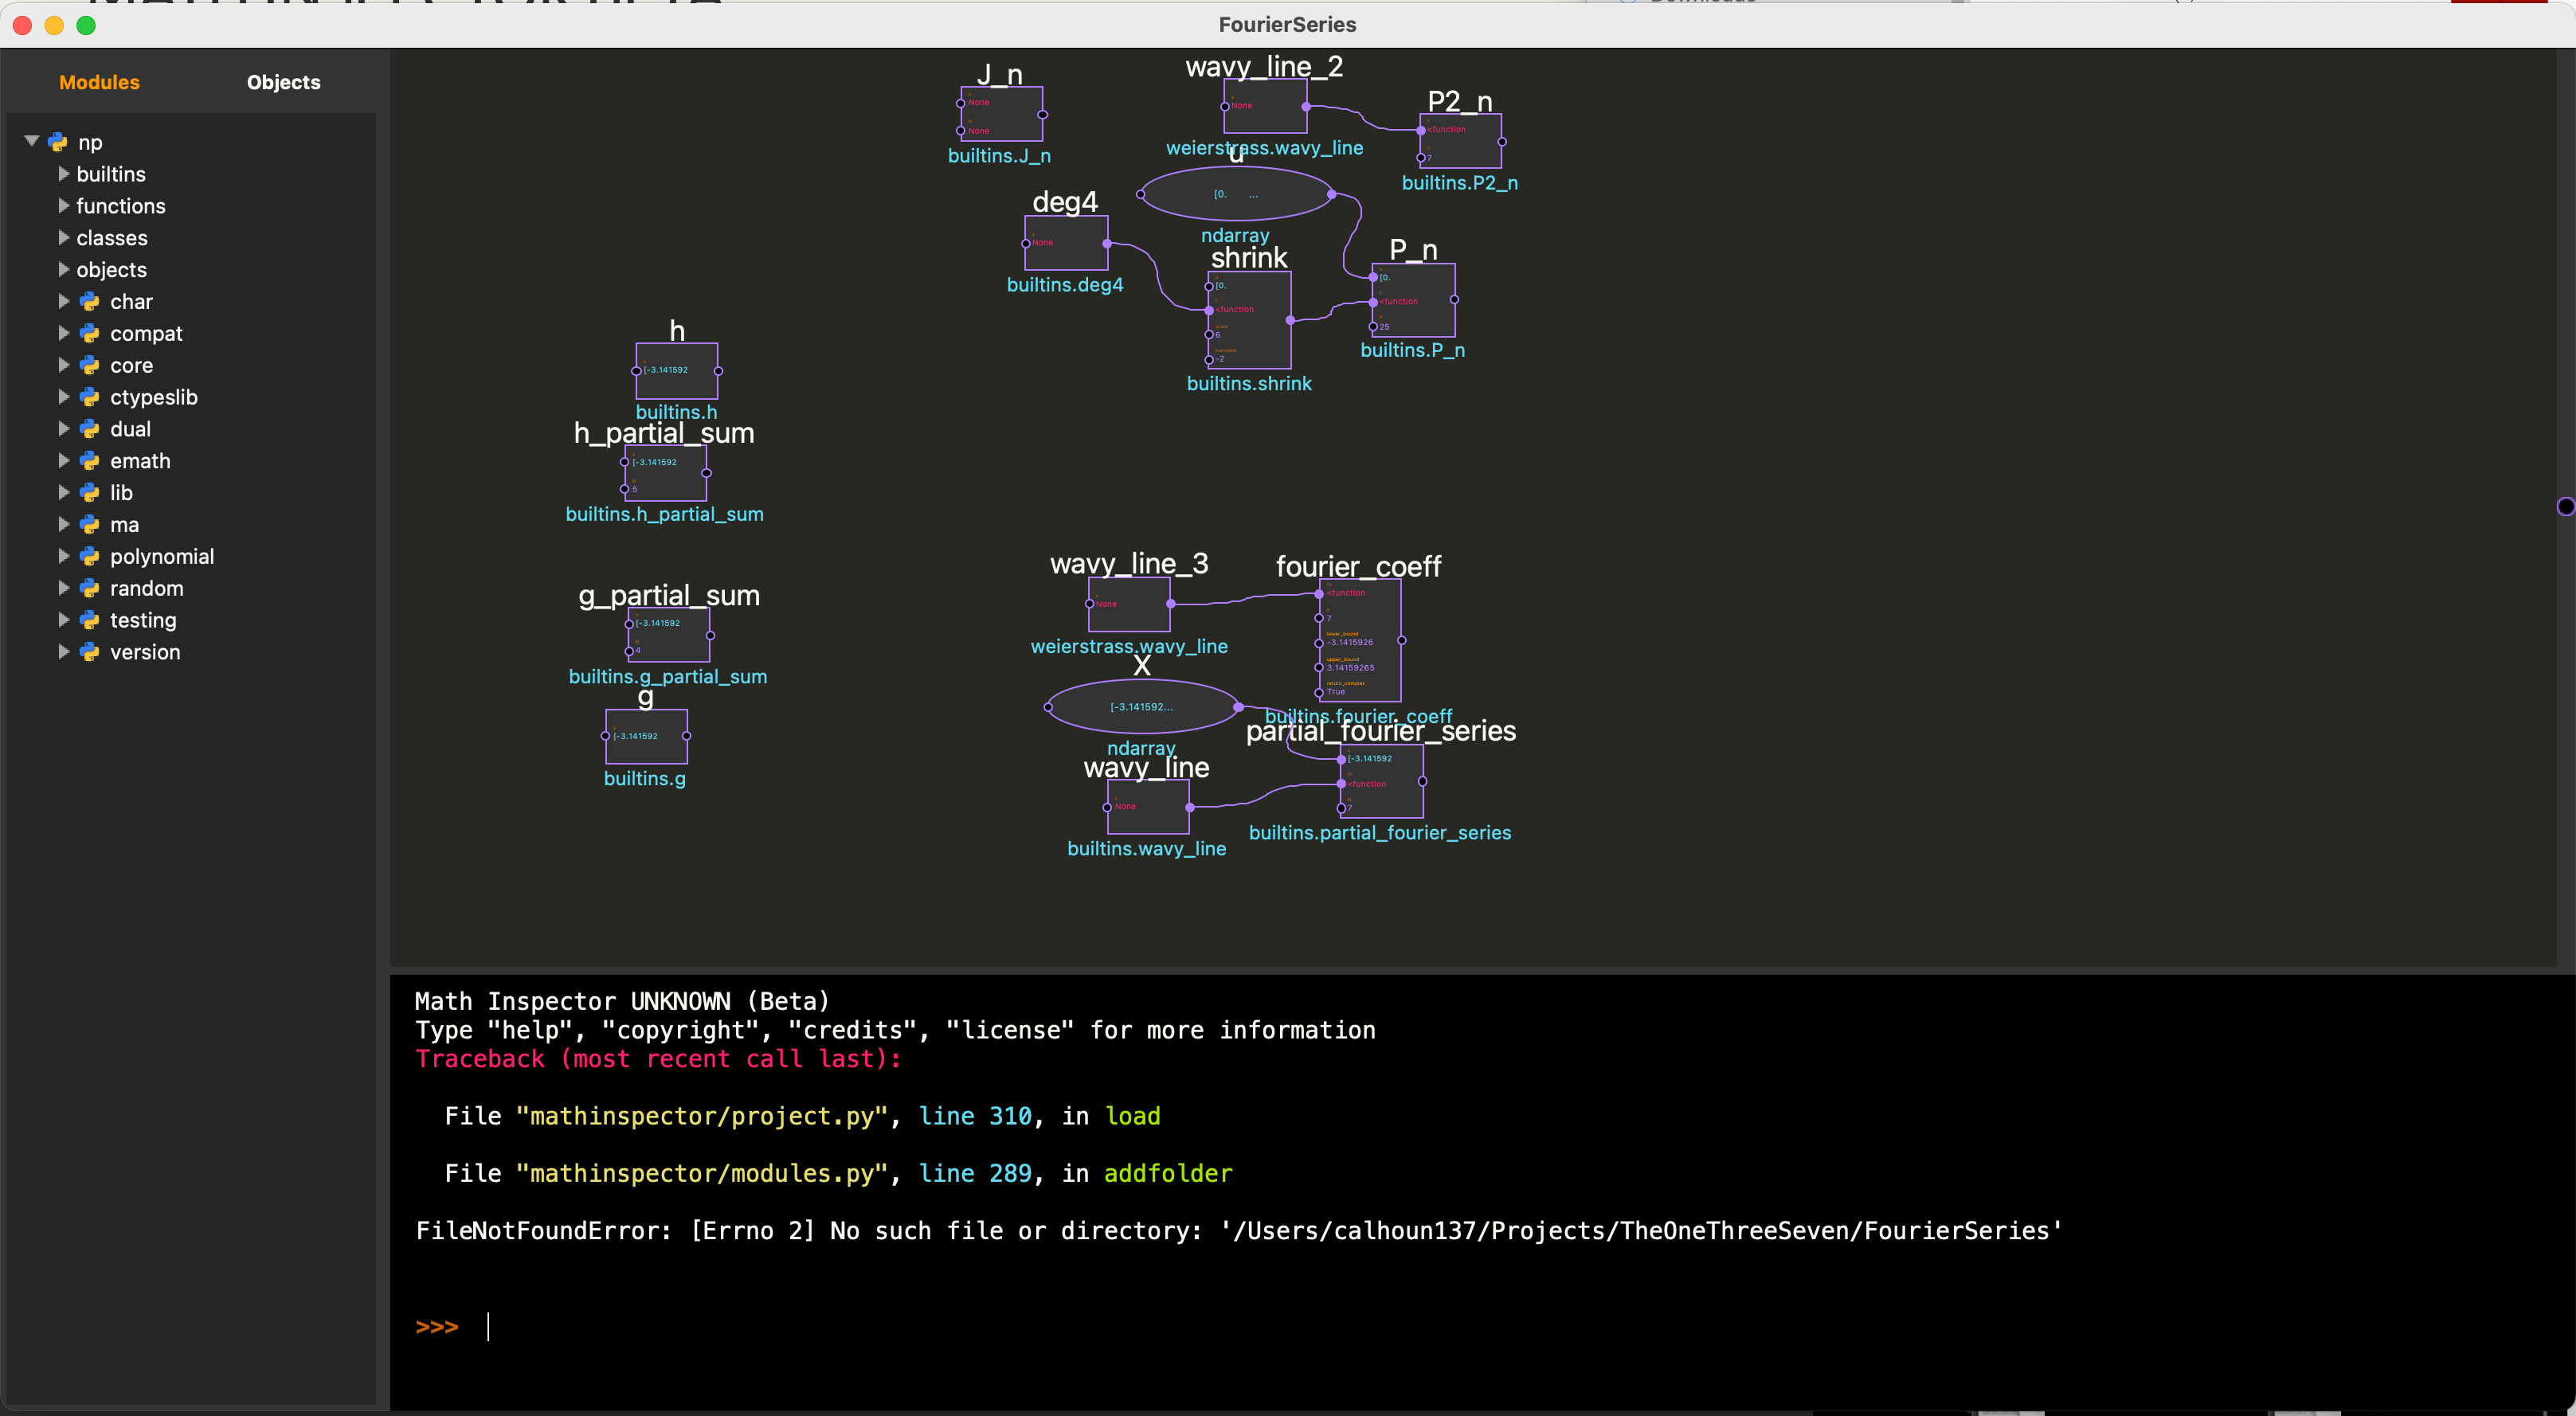Select the h_partial_sum node box
This screenshot has height=1416, width=2576.
pyautogui.click(x=665, y=473)
